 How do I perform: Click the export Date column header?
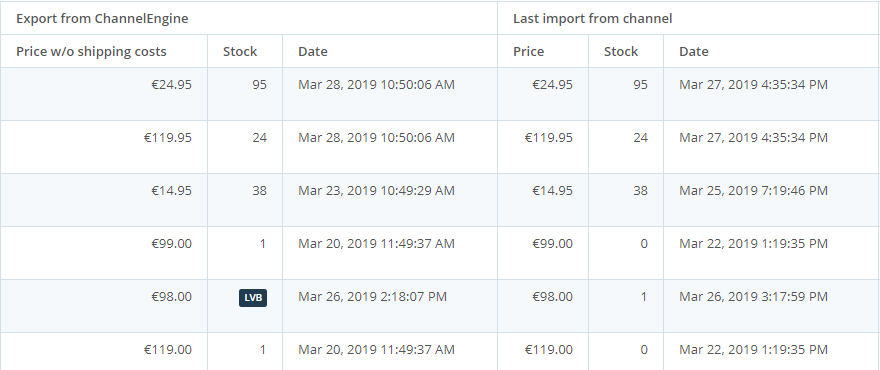coord(313,52)
